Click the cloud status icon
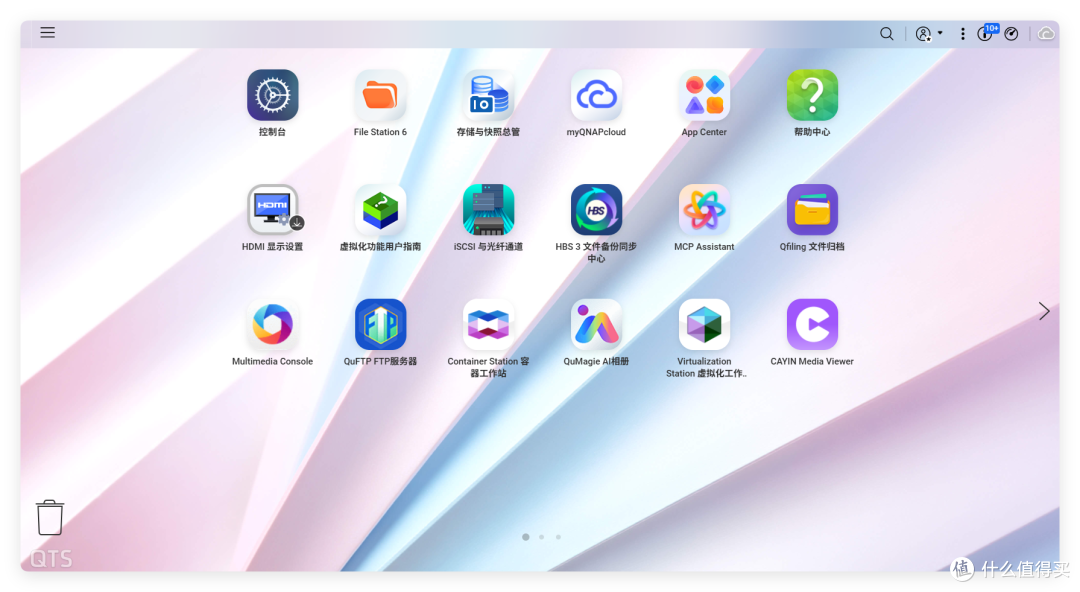This screenshot has height=592, width=1080. click(1046, 34)
